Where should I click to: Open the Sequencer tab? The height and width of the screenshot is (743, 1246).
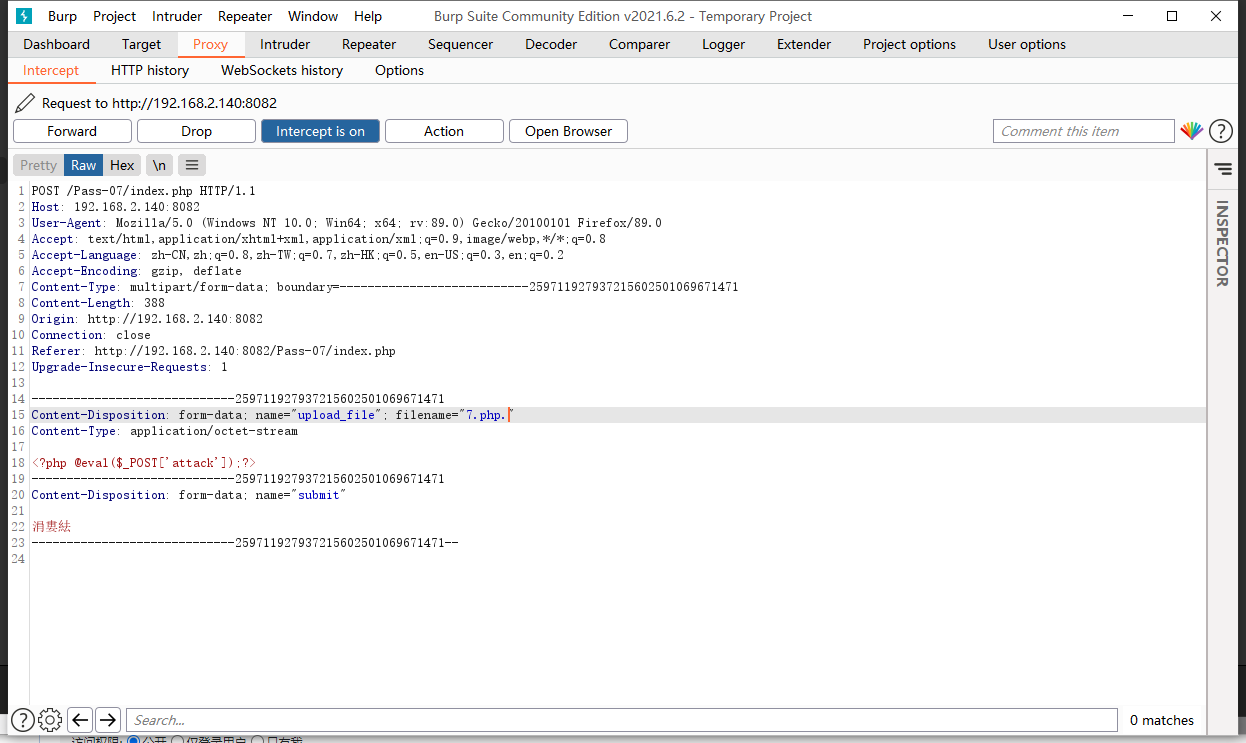click(x=460, y=44)
